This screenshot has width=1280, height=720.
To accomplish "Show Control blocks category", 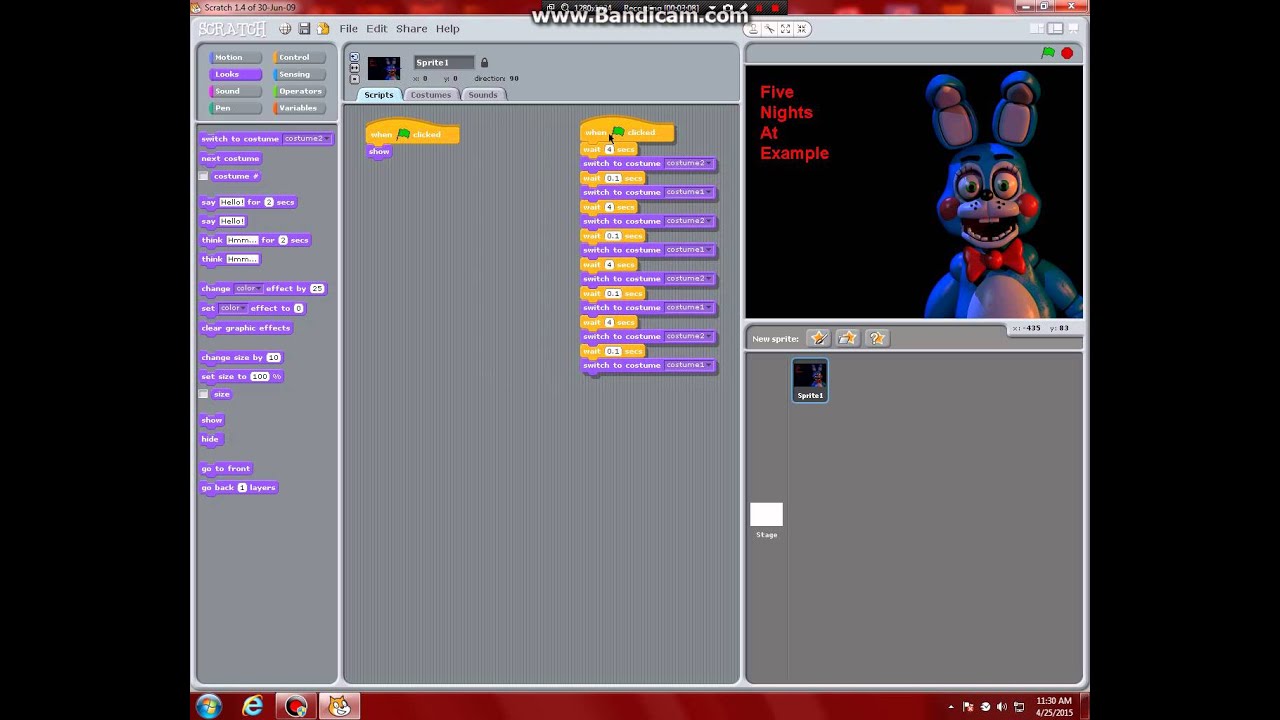I will (299, 57).
